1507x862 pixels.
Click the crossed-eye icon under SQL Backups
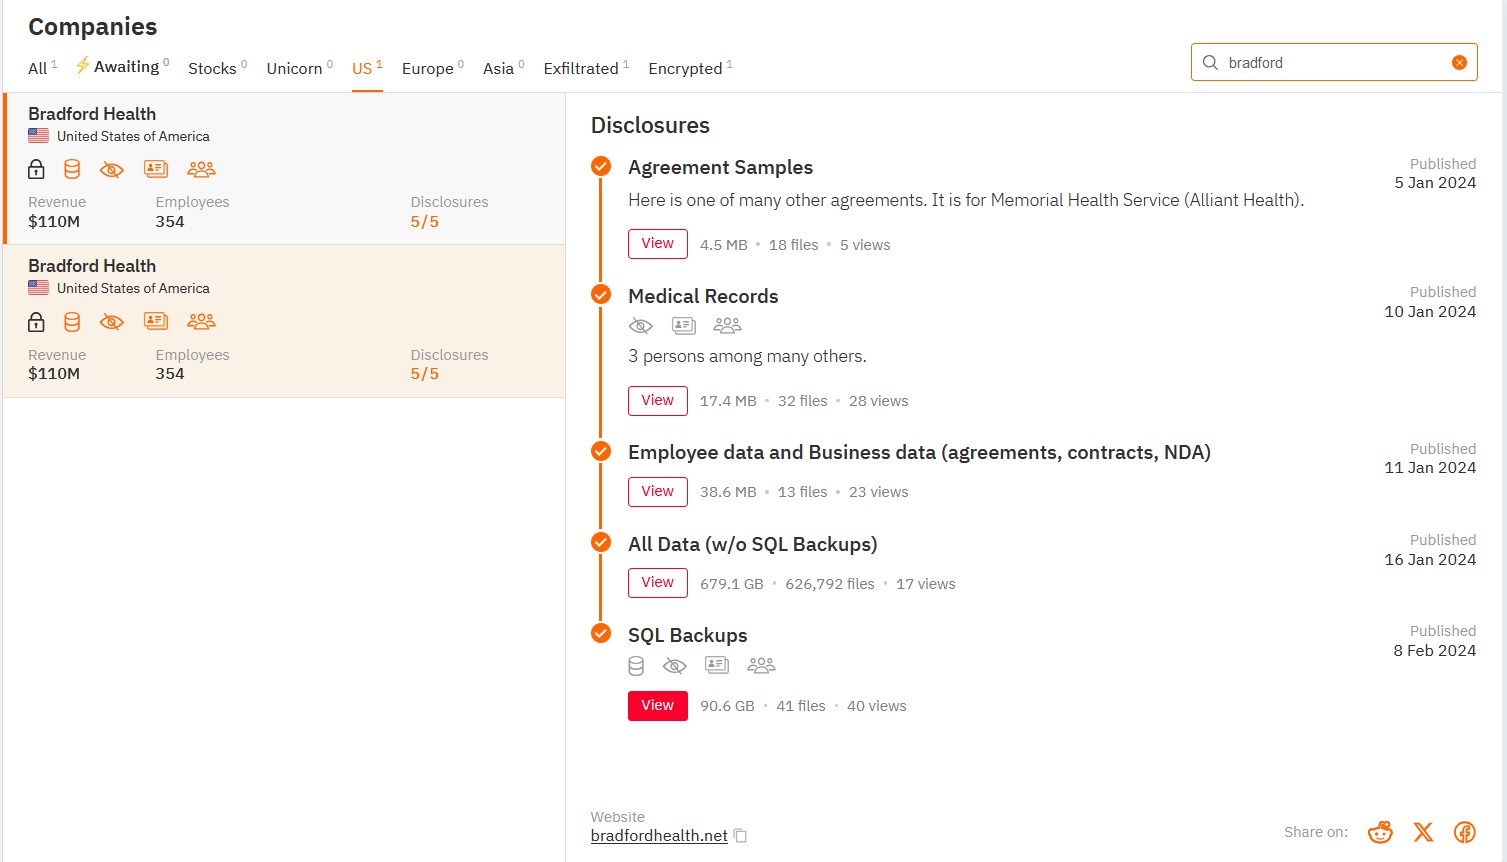pyautogui.click(x=675, y=666)
